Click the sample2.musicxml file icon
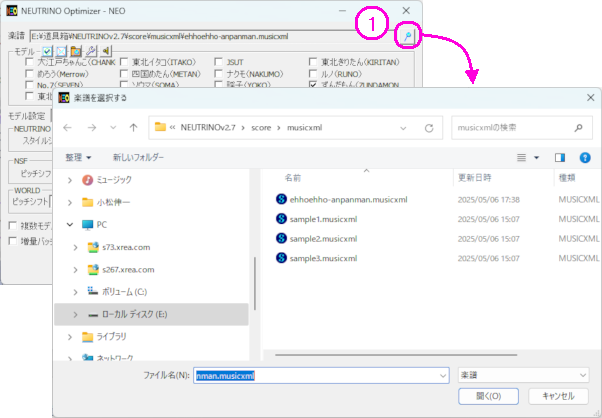The width and height of the screenshot is (602, 418). [281, 238]
